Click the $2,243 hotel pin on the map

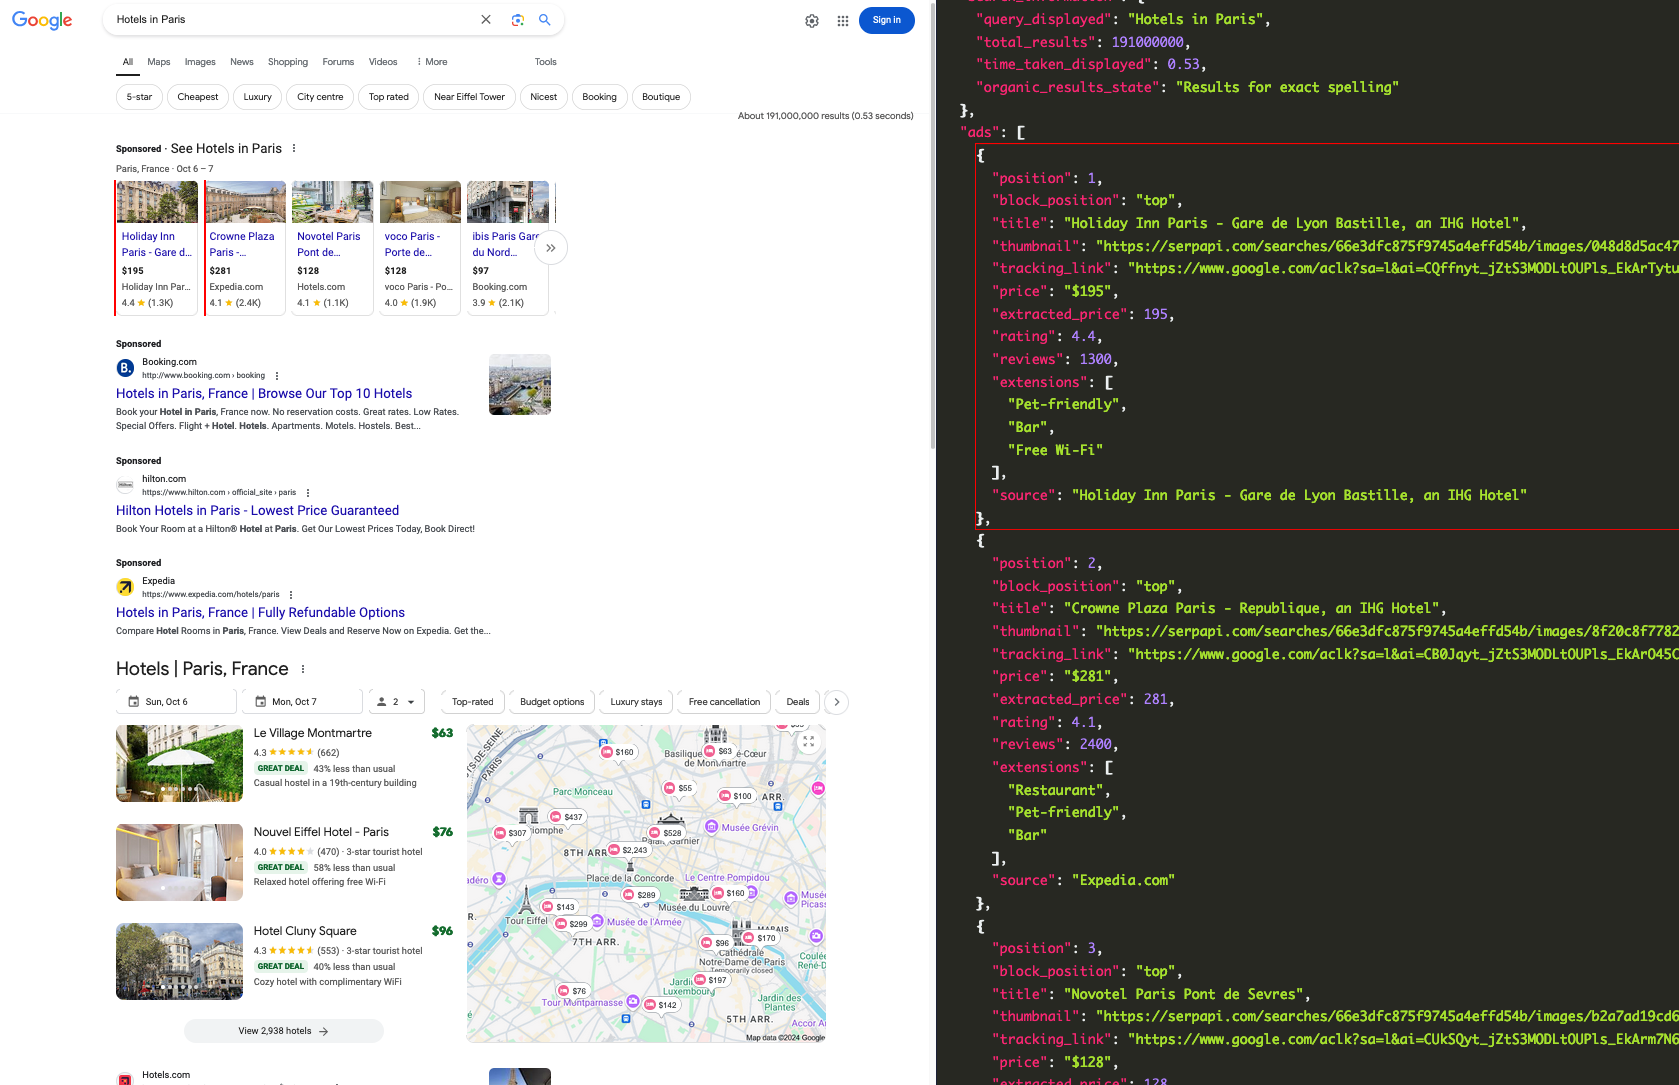pyautogui.click(x=628, y=850)
